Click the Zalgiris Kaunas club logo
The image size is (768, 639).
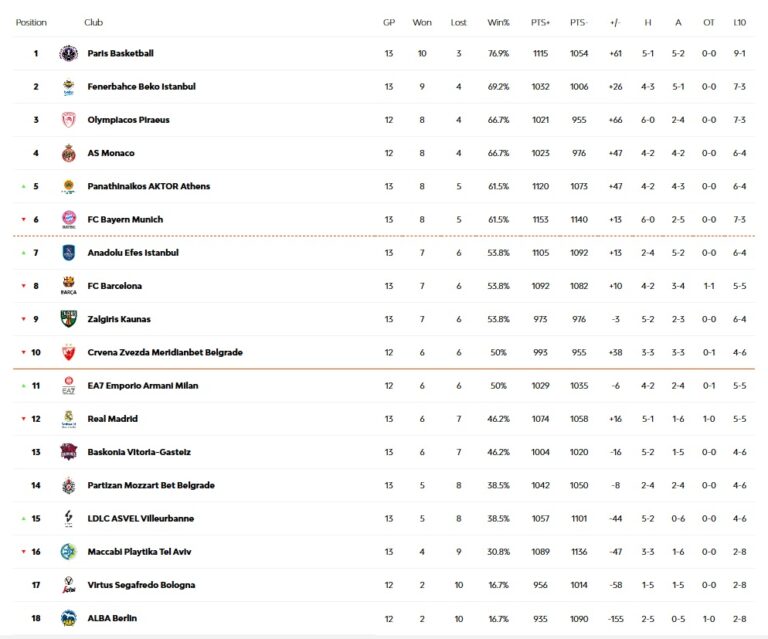pos(68,319)
